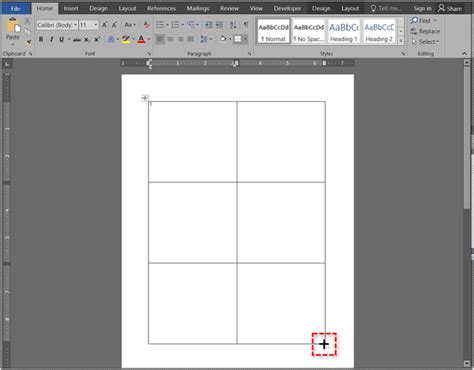Sort content with the A-Z sort icon
Screen dimensions: 474x370
233,25
